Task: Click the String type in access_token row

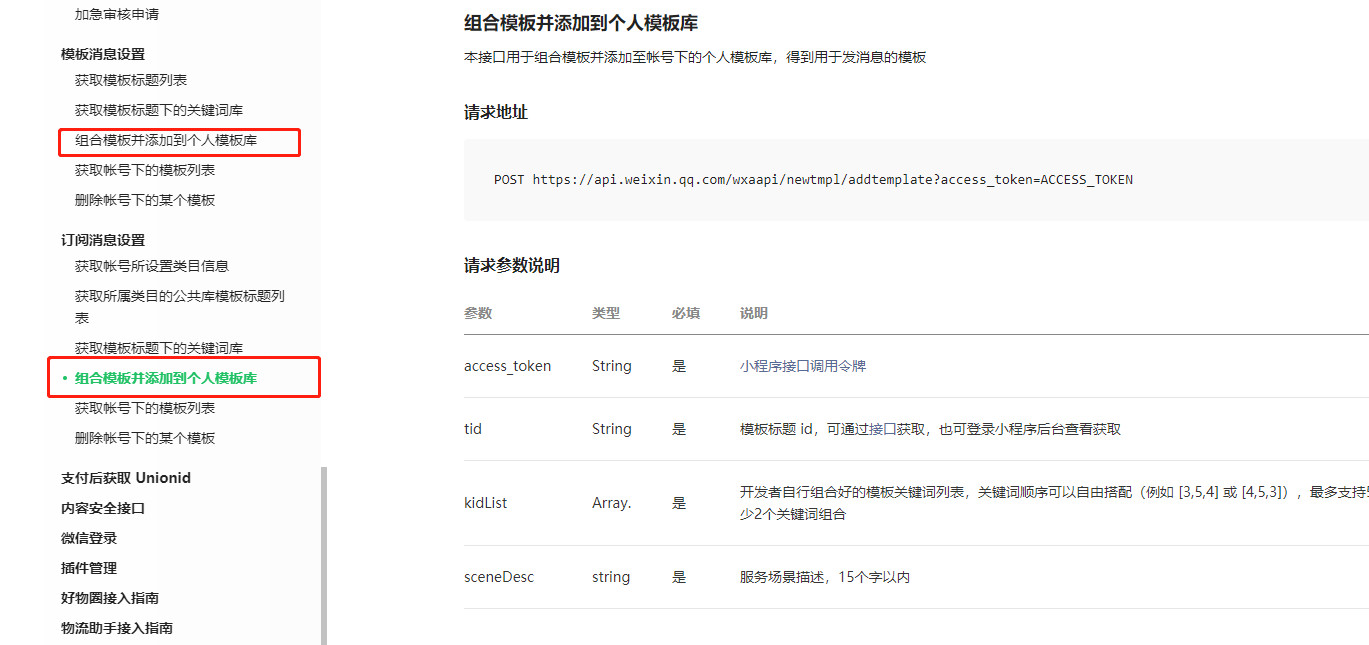Action: coord(612,366)
